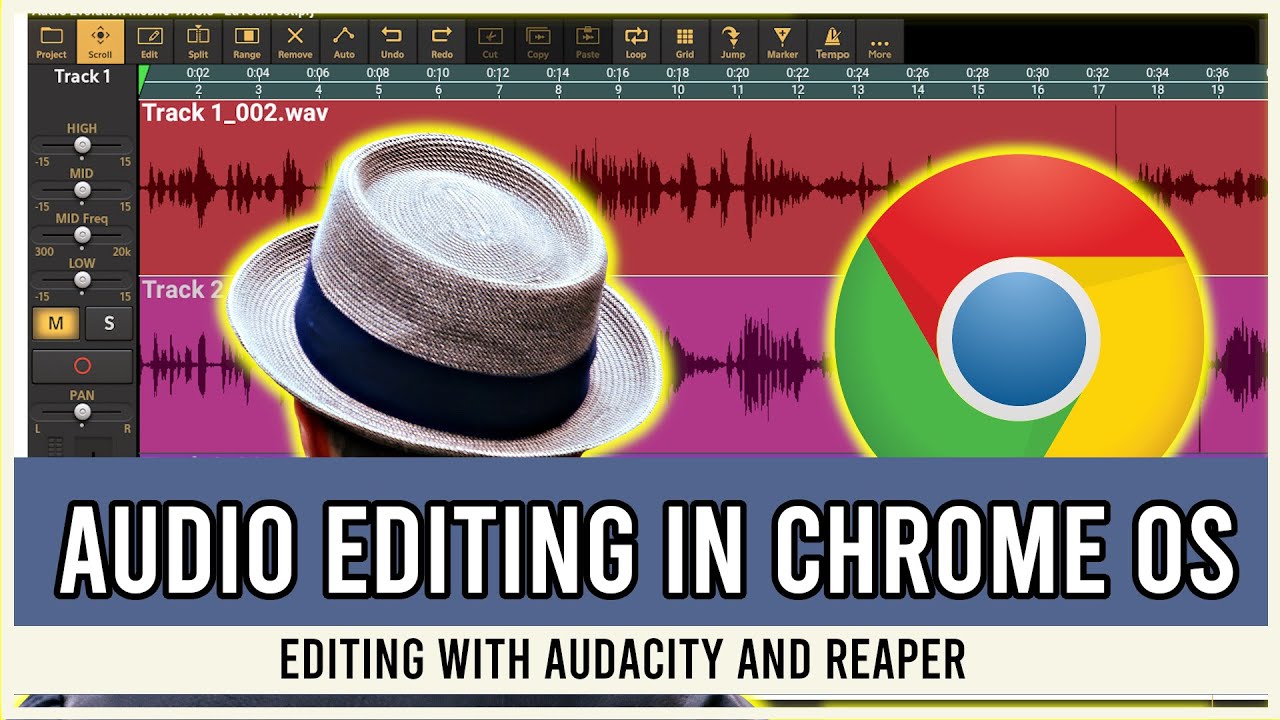
Task: Arm Track 1 with the record button
Action: [x=82, y=366]
